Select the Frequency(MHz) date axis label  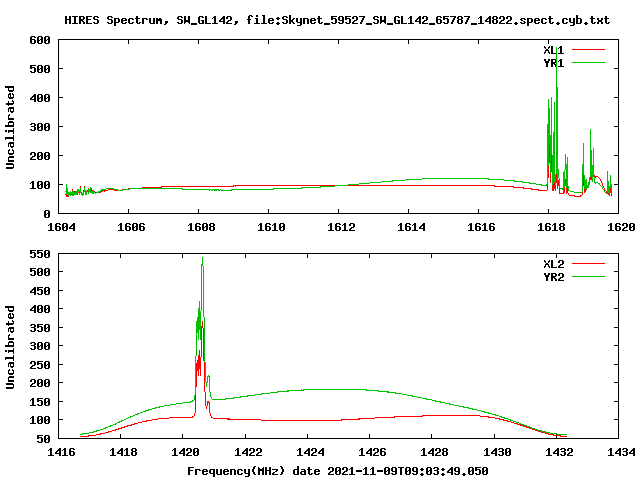coord(337,470)
